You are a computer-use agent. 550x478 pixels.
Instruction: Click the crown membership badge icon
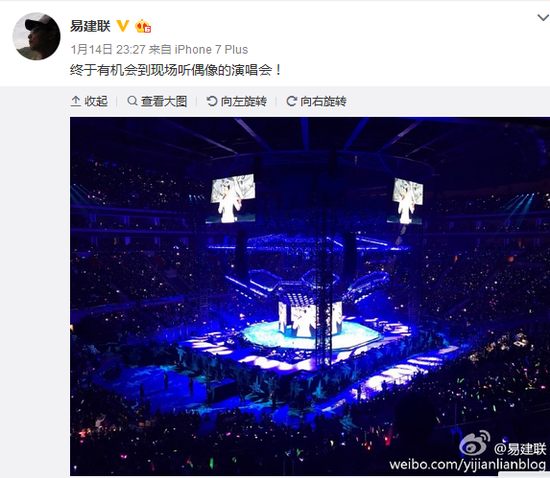pyautogui.click(x=143, y=26)
